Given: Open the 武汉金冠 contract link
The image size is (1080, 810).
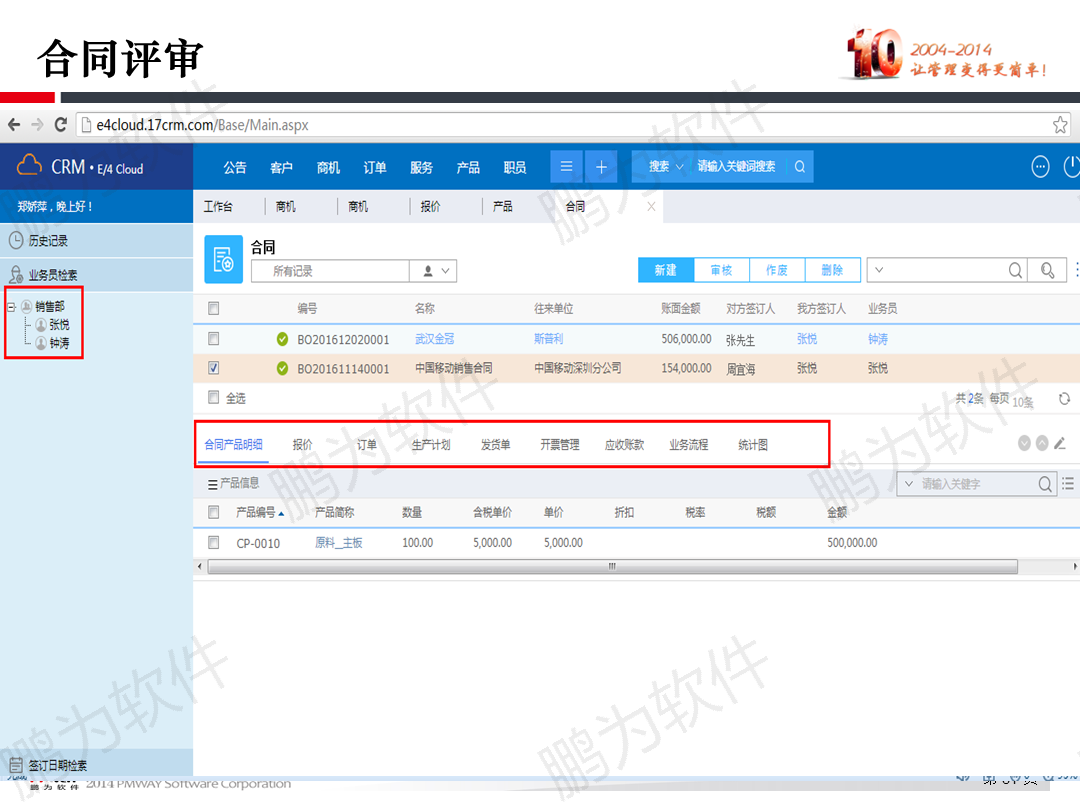Looking at the screenshot, I should [434, 339].
